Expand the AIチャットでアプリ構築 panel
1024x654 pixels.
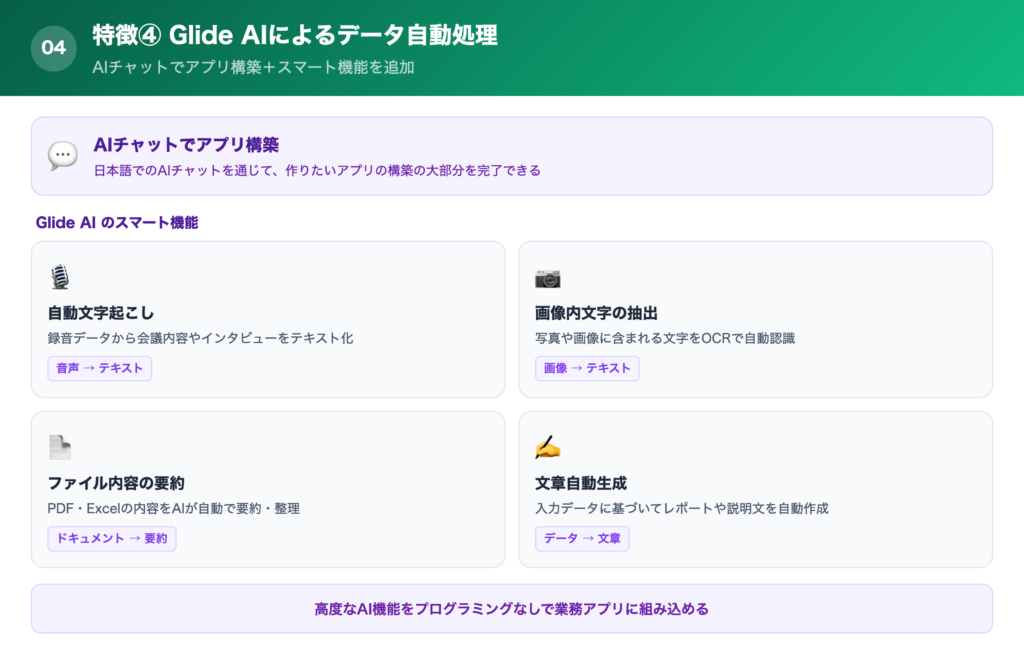pos(512,155)
